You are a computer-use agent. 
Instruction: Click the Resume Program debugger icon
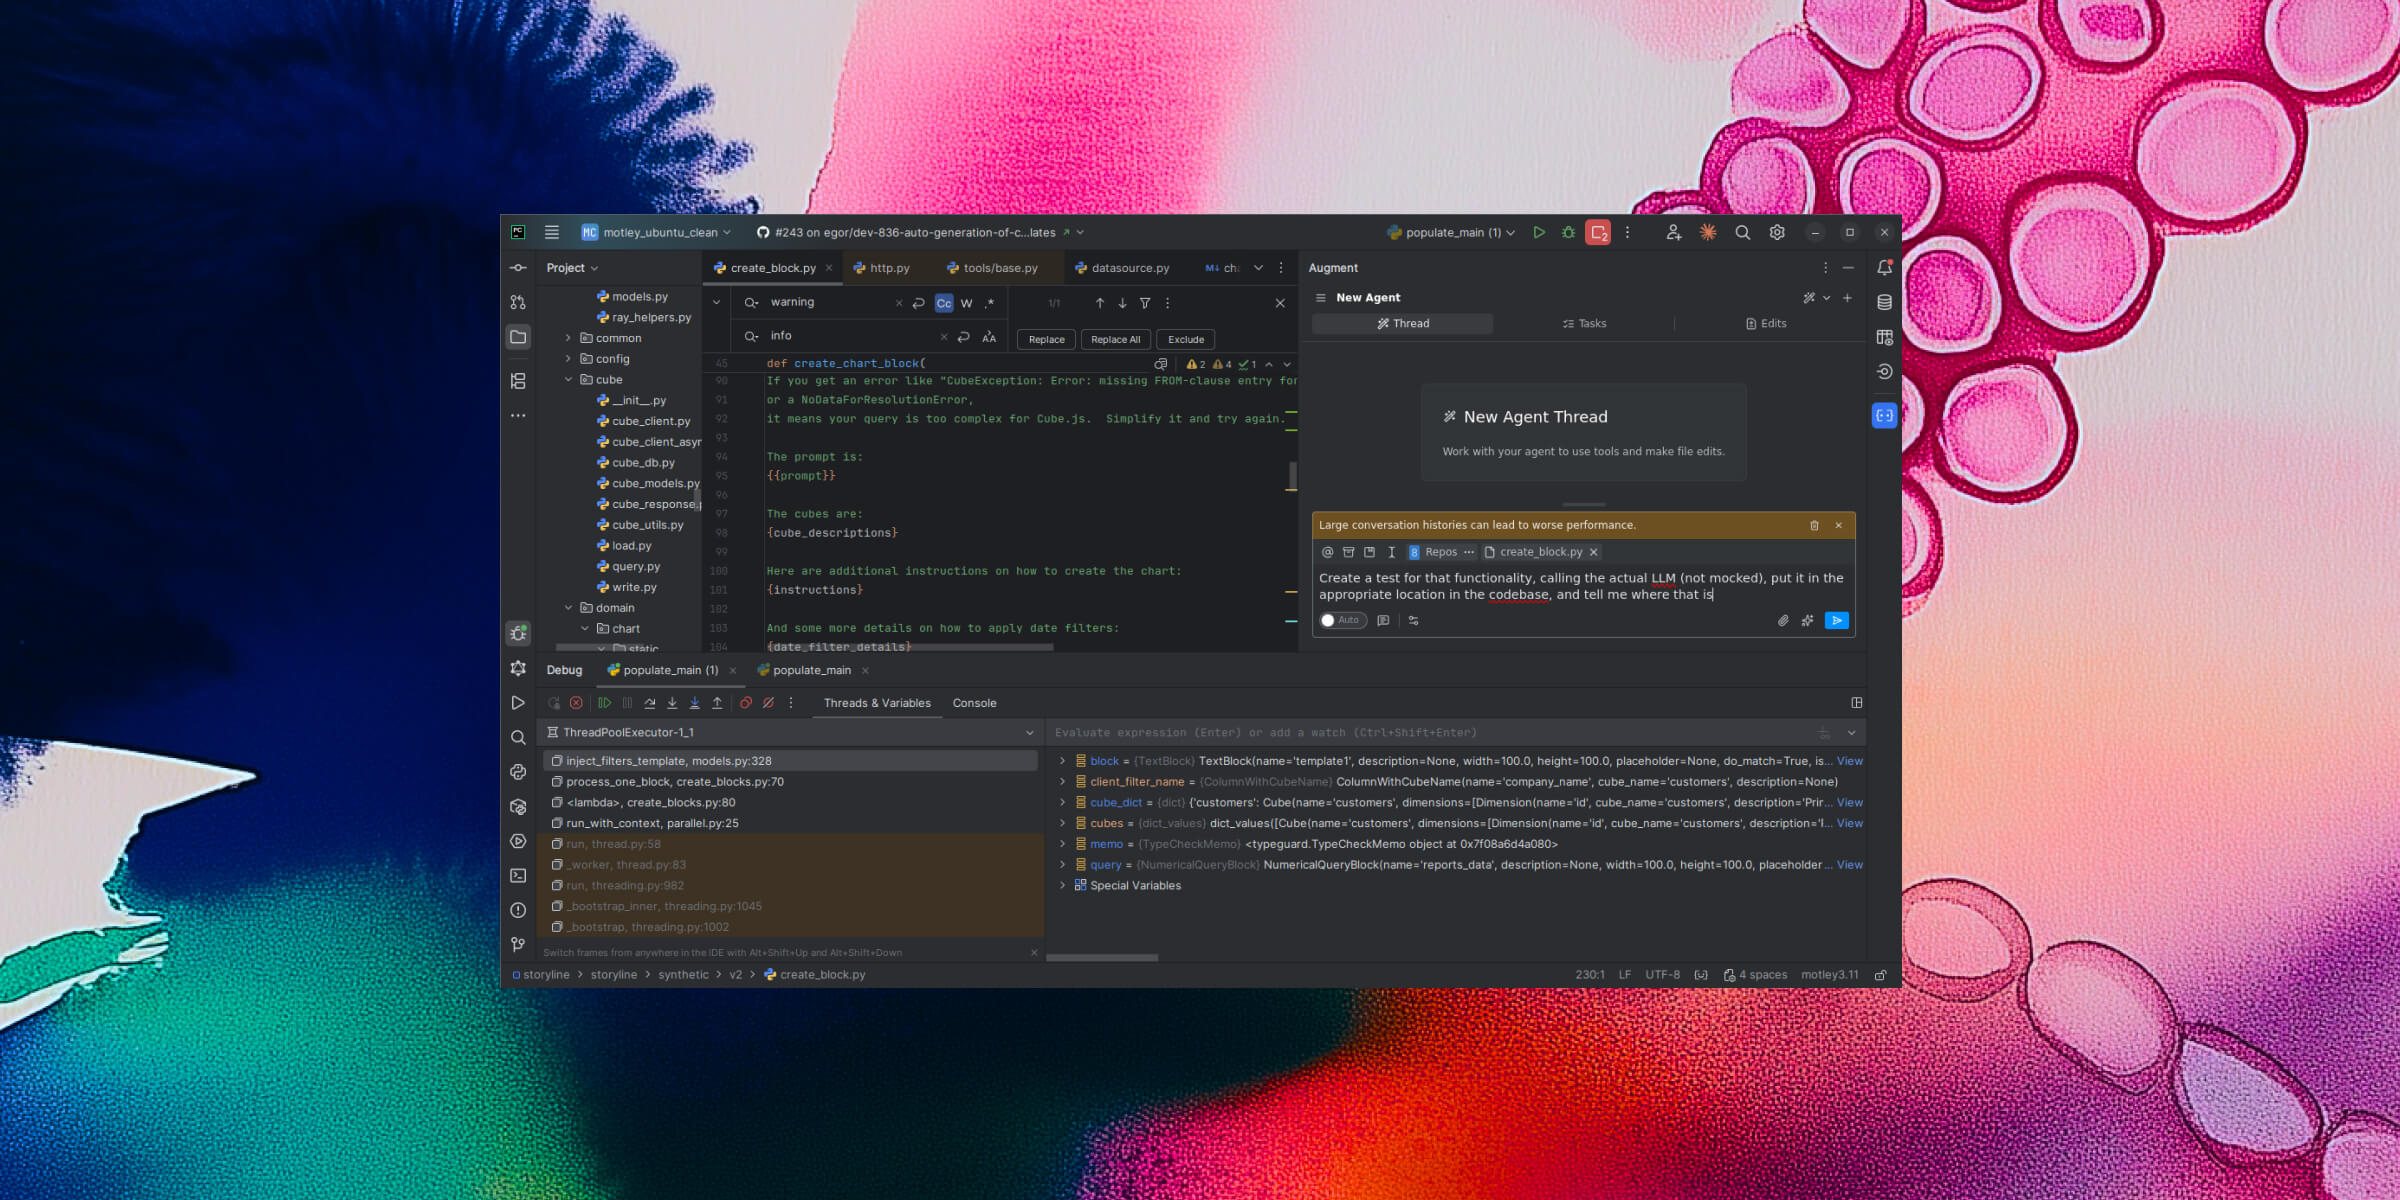click(605, 703)
